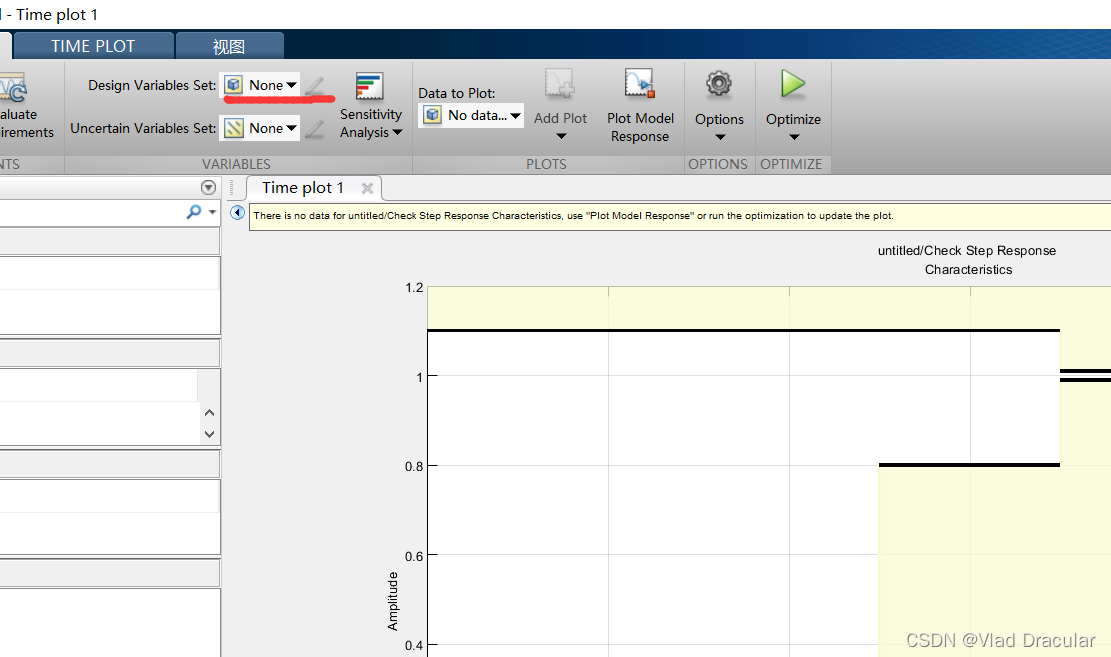Collapse the message bar with blue arrow icon
Viewport: 1111px width, 657px height.
point(237,213)
